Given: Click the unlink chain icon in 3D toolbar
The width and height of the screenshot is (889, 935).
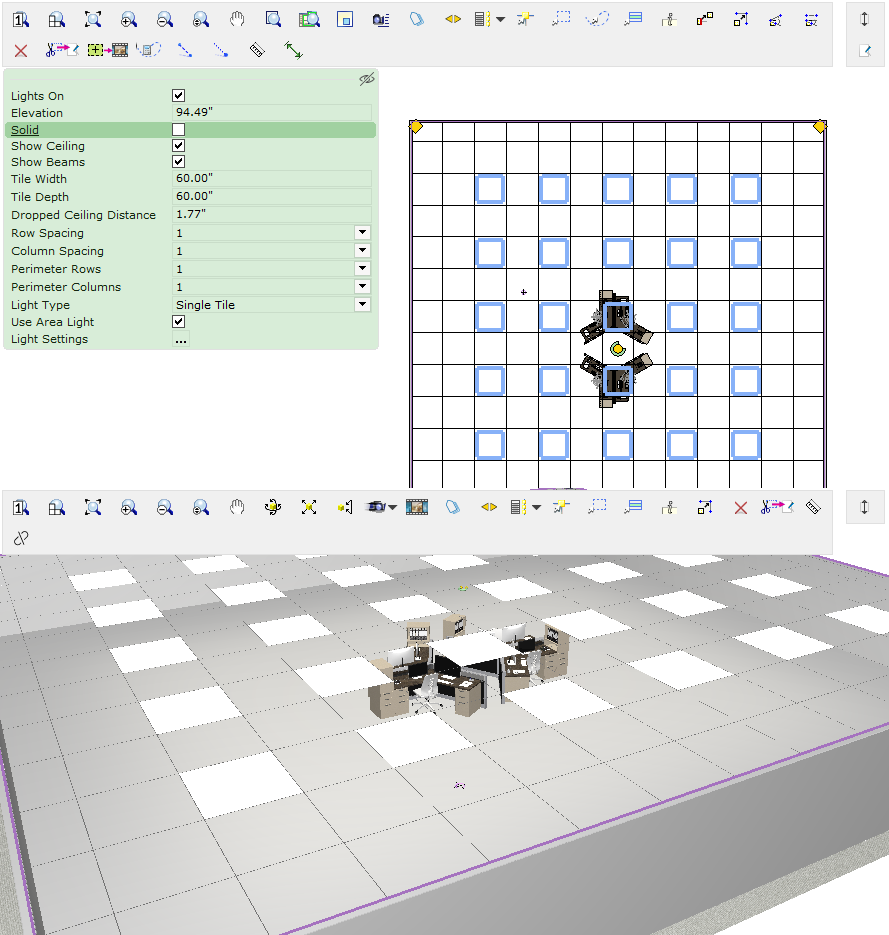Looking at the screenshot, I should (x=21, y=538).
